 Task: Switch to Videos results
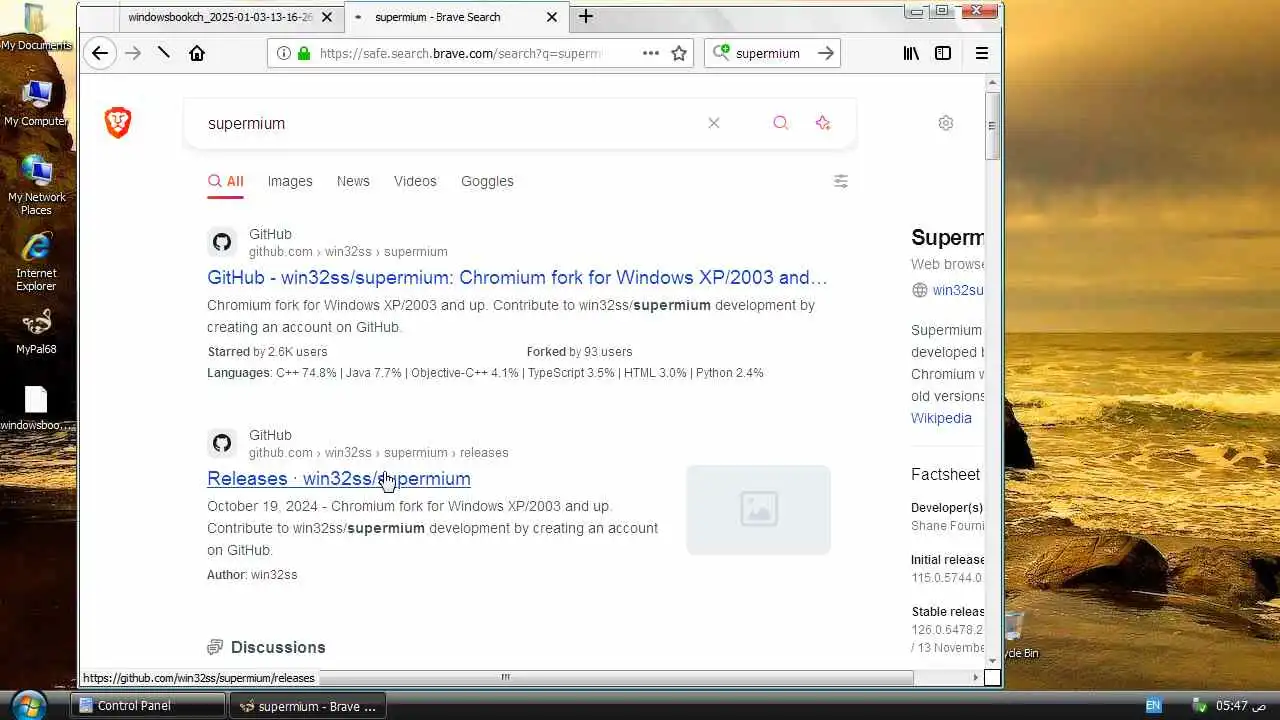coord(415,181)
